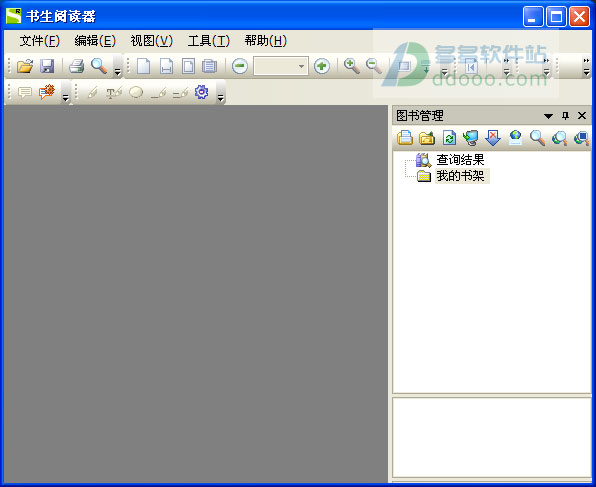Viewport: 596px width, 487px height.
Task: Click the monitor download icon with green arrow
Action: pos(471,138)
